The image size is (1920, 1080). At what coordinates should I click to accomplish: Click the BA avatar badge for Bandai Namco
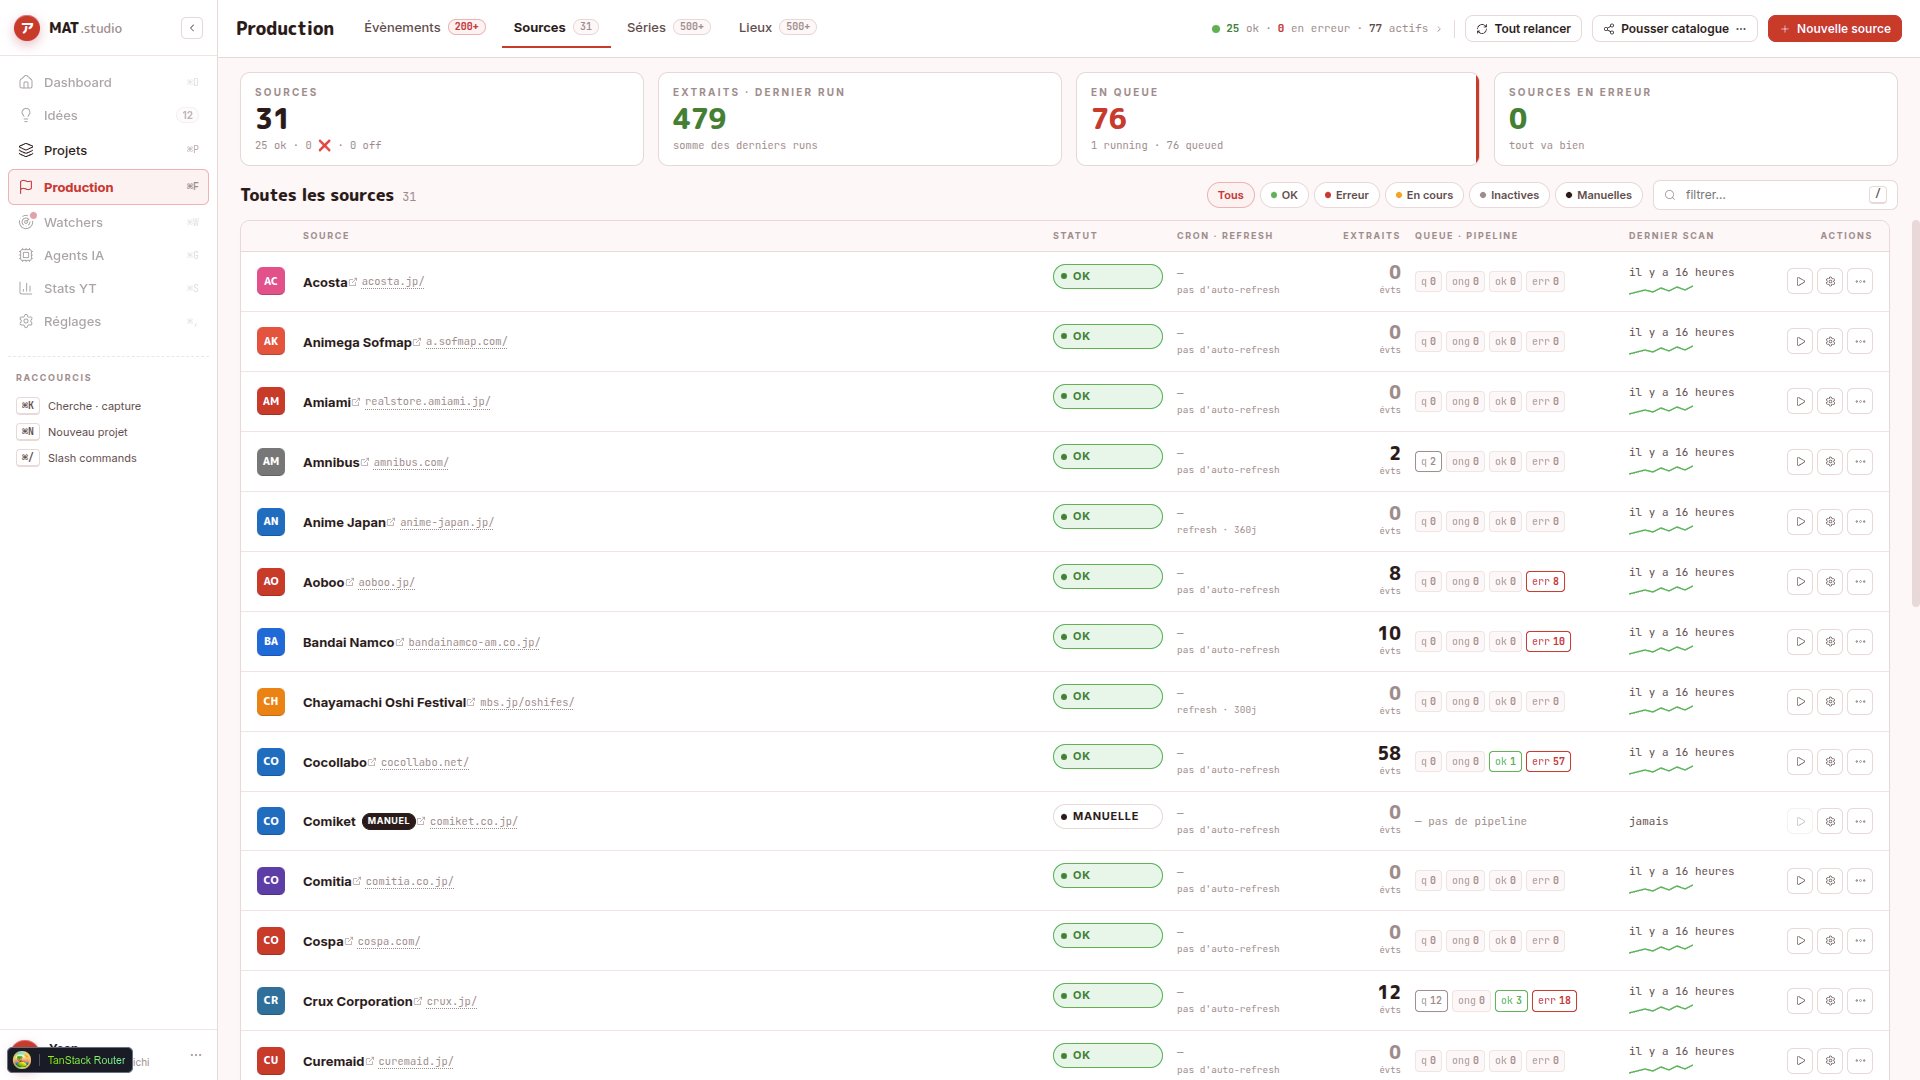coord(271,642)
